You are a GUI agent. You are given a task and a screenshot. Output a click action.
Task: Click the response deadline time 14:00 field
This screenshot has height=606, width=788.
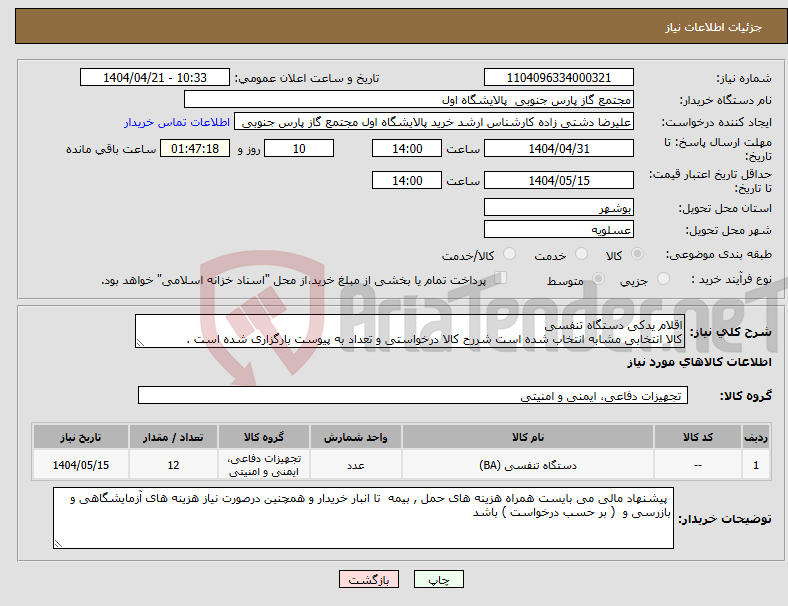[x=407, y=148]
